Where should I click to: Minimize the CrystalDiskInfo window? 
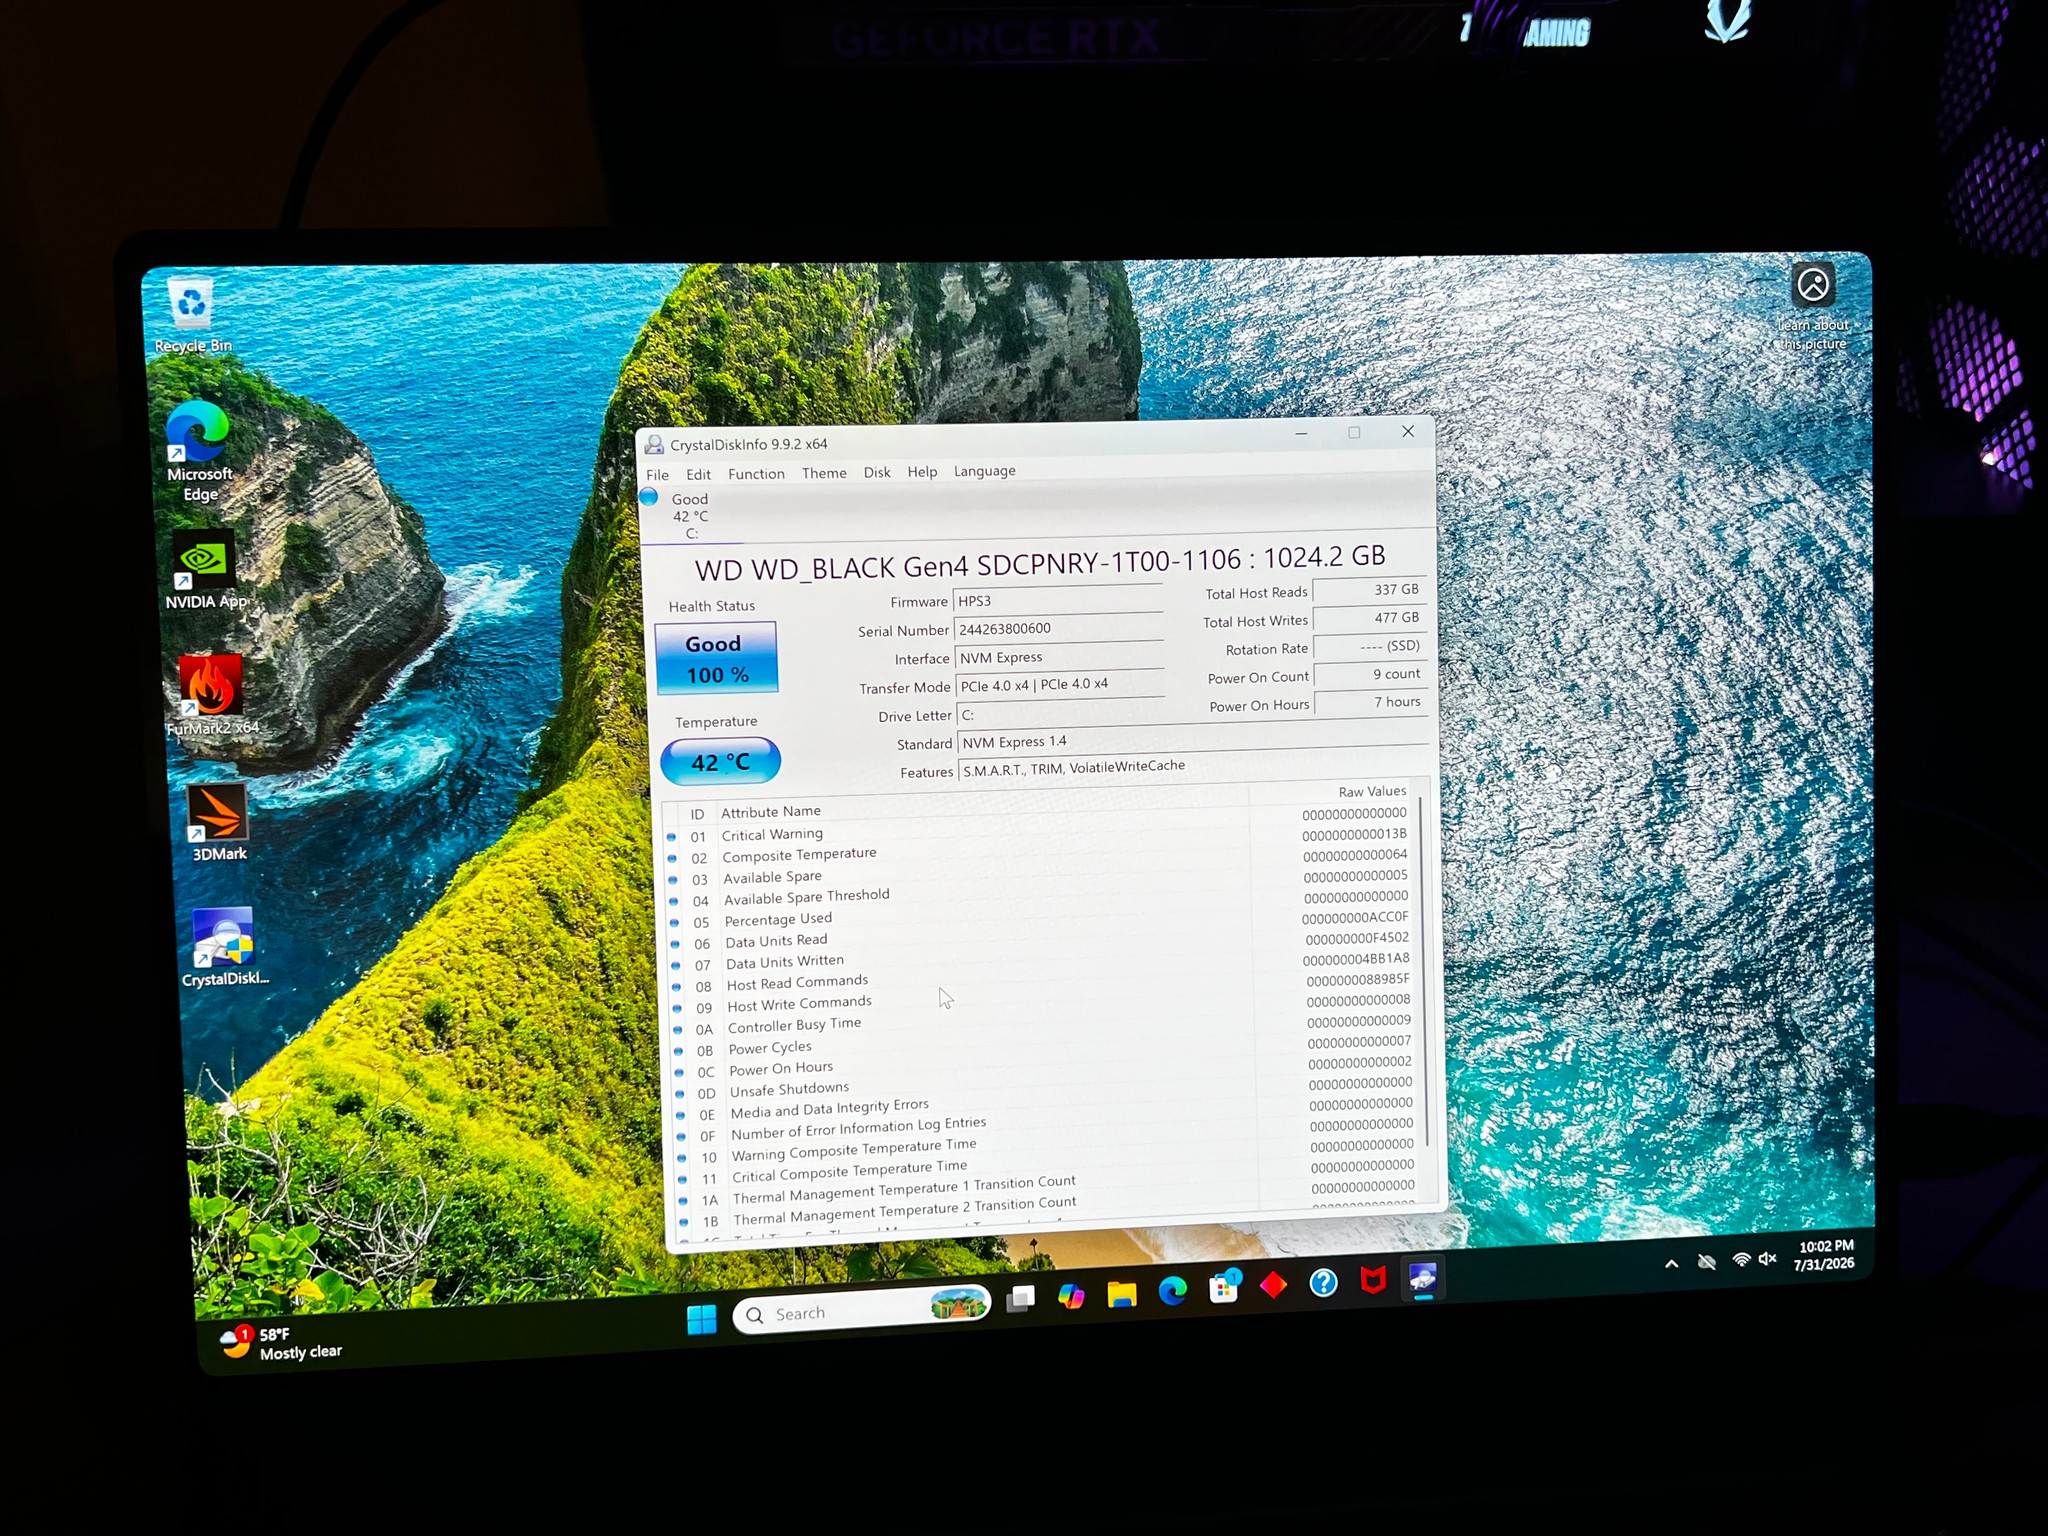pos(1301,434)
